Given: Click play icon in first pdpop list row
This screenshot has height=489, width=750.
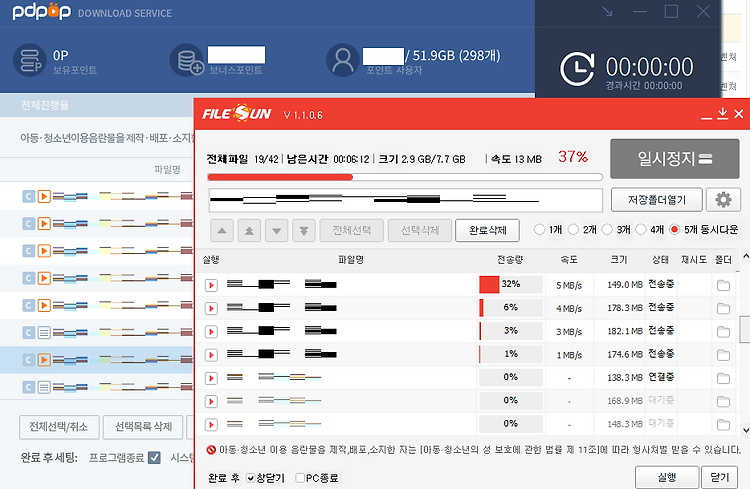Looking at the screenshot, I should pyautogui.click(x=44, y=196).
